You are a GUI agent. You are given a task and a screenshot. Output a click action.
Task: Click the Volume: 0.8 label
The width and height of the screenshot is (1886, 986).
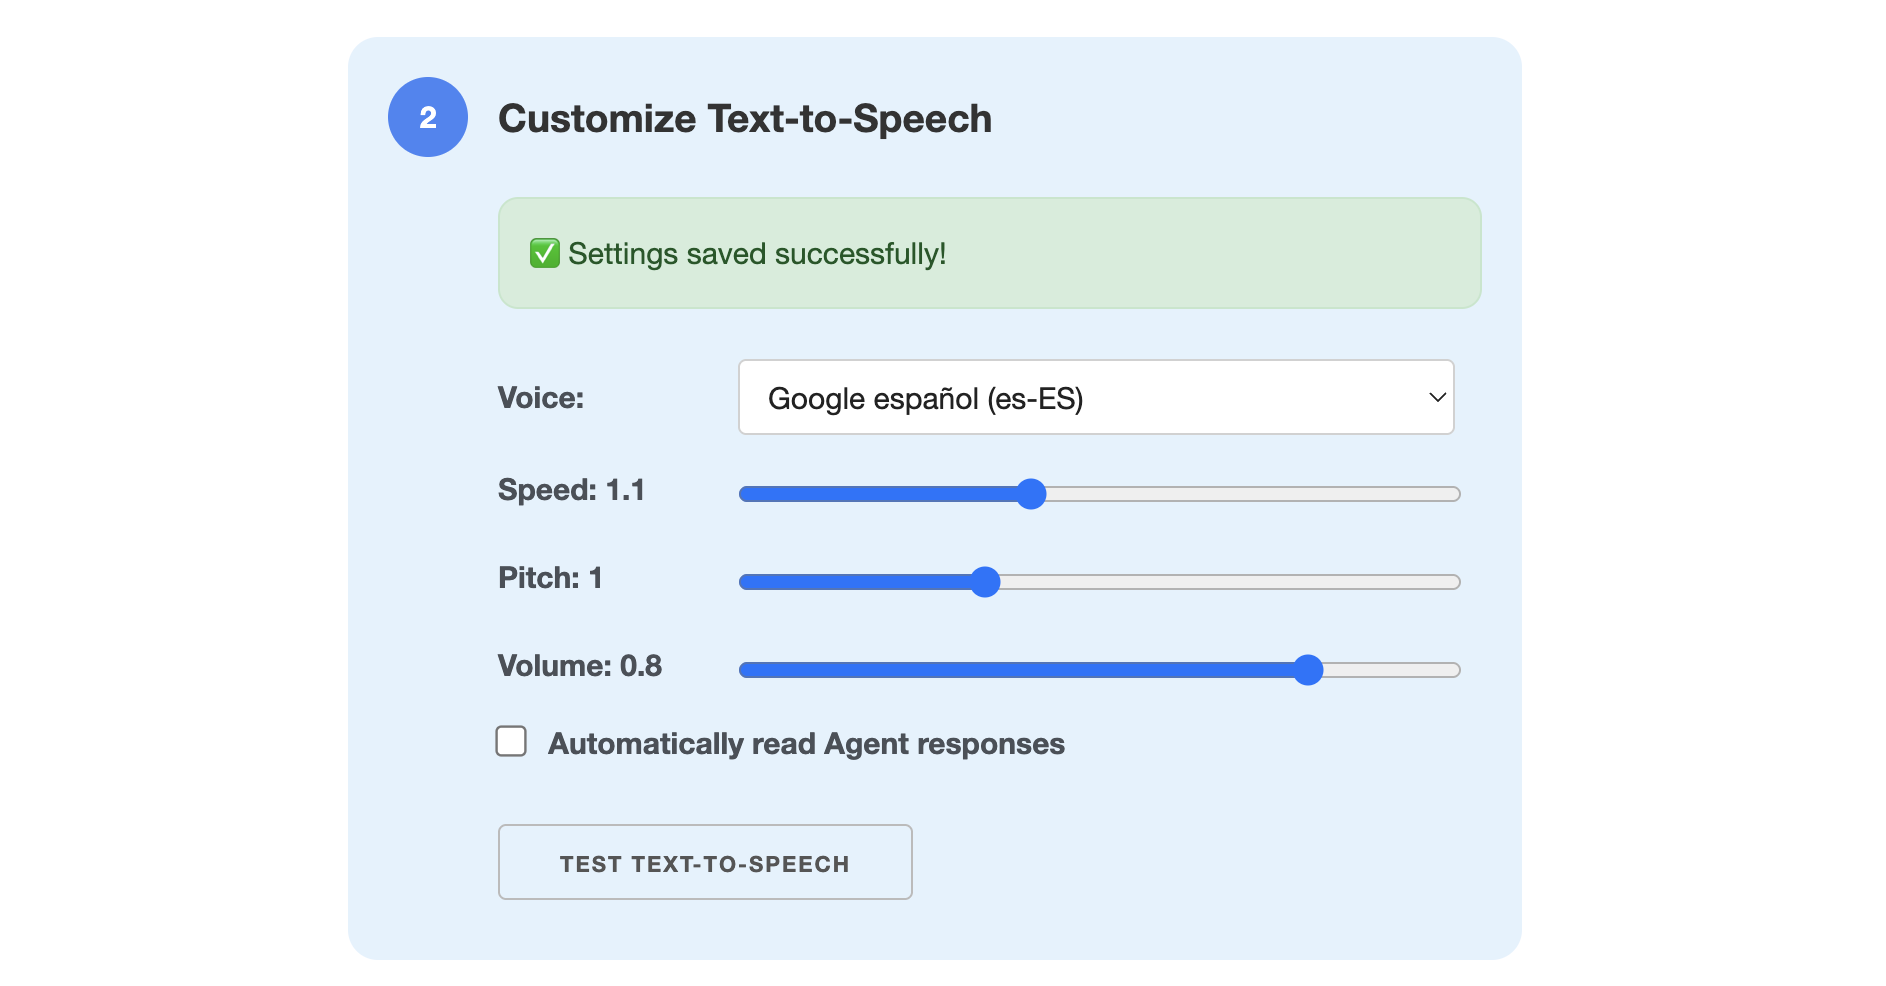pos(579,666)
